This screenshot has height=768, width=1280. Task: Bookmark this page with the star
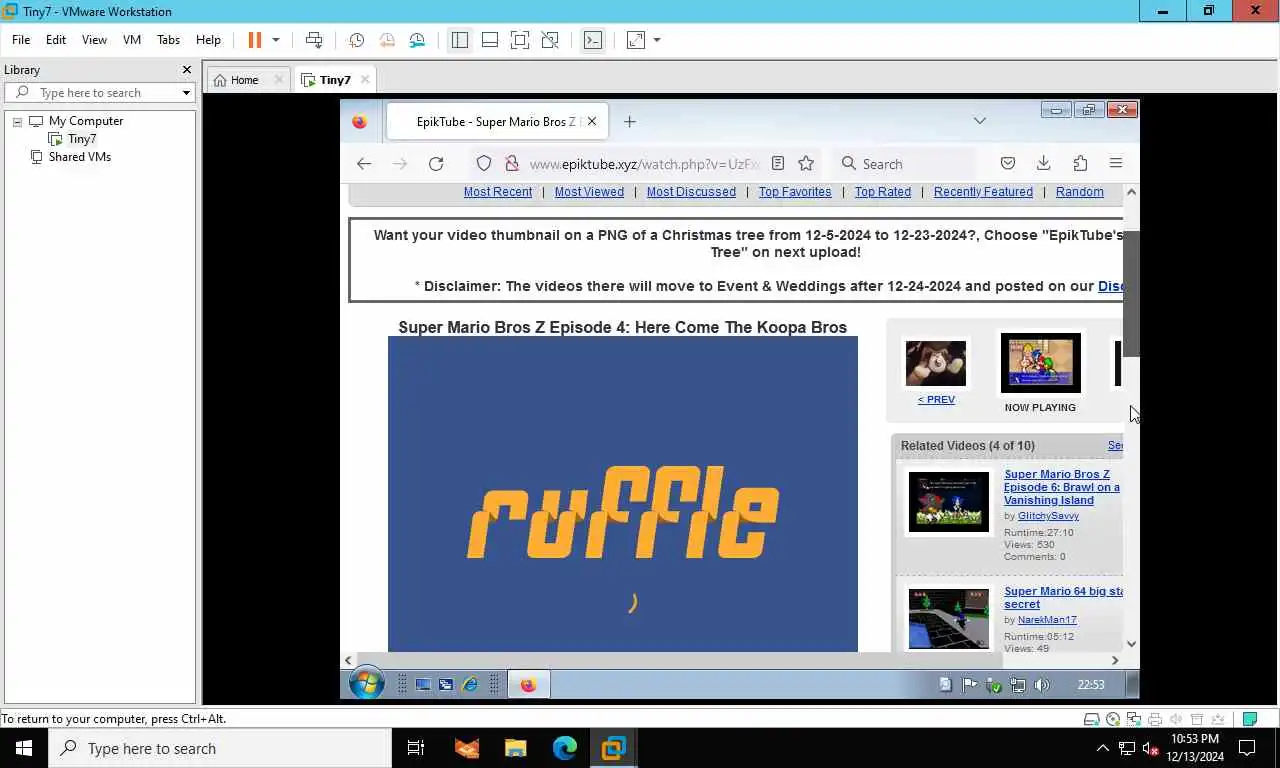(806, 164)
